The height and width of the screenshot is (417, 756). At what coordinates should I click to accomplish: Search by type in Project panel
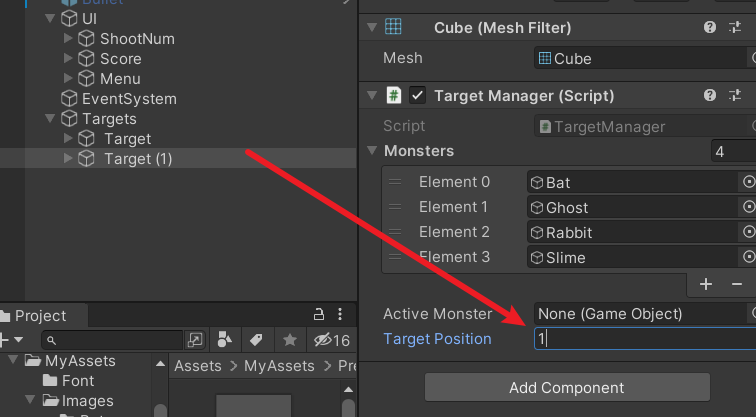point(226,340)
